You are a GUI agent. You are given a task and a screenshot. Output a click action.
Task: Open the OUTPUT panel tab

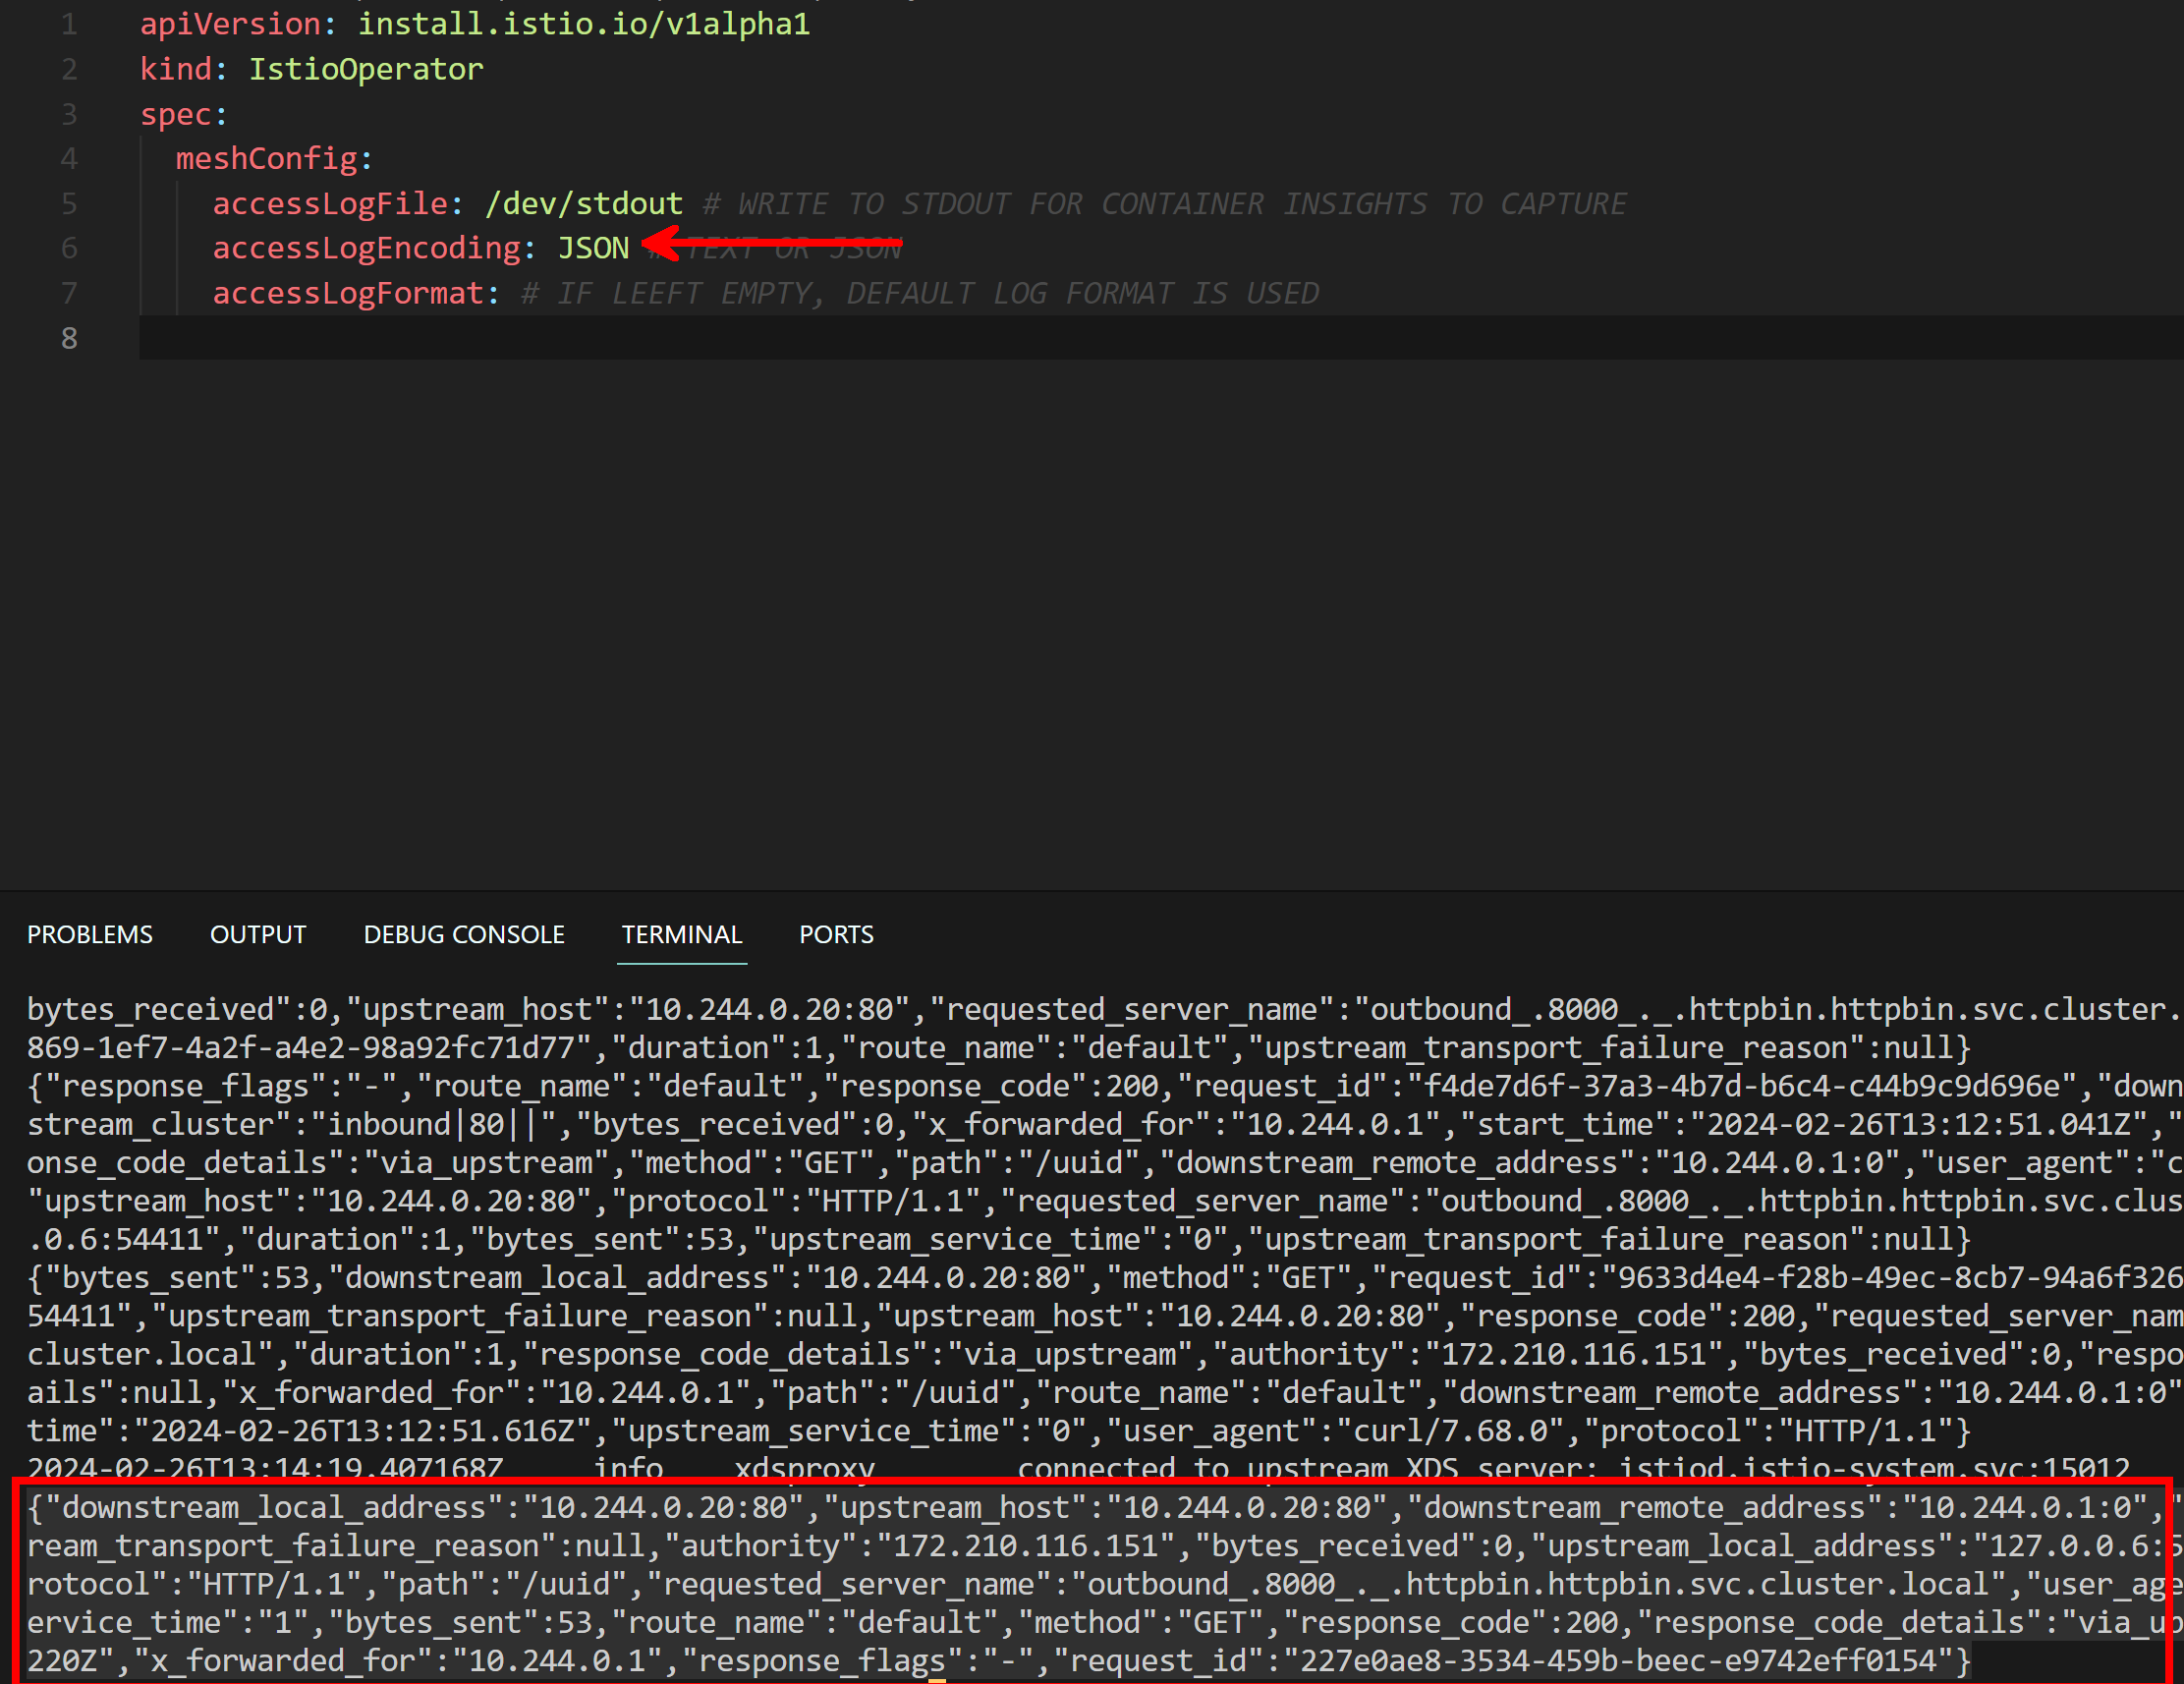click(x=258, y=934)
